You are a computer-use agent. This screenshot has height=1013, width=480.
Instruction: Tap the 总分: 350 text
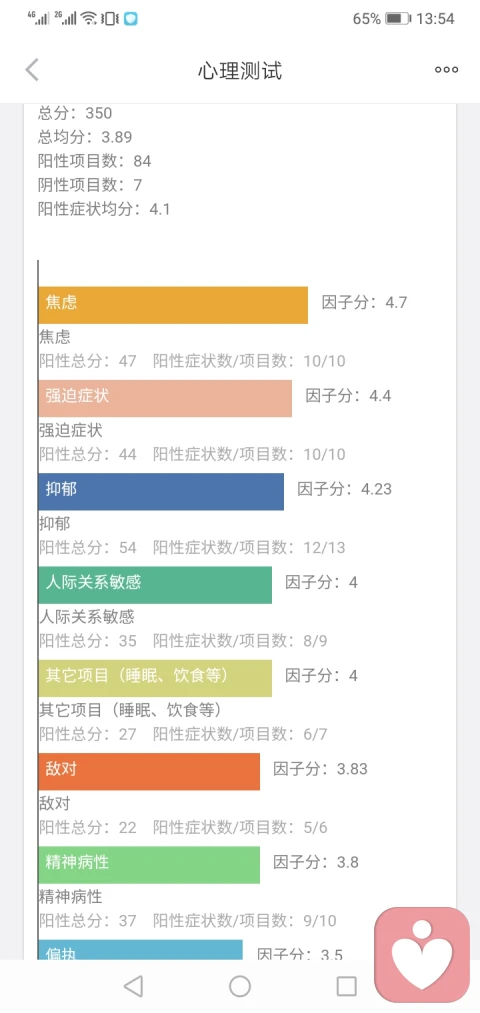(x=75, y=113)
